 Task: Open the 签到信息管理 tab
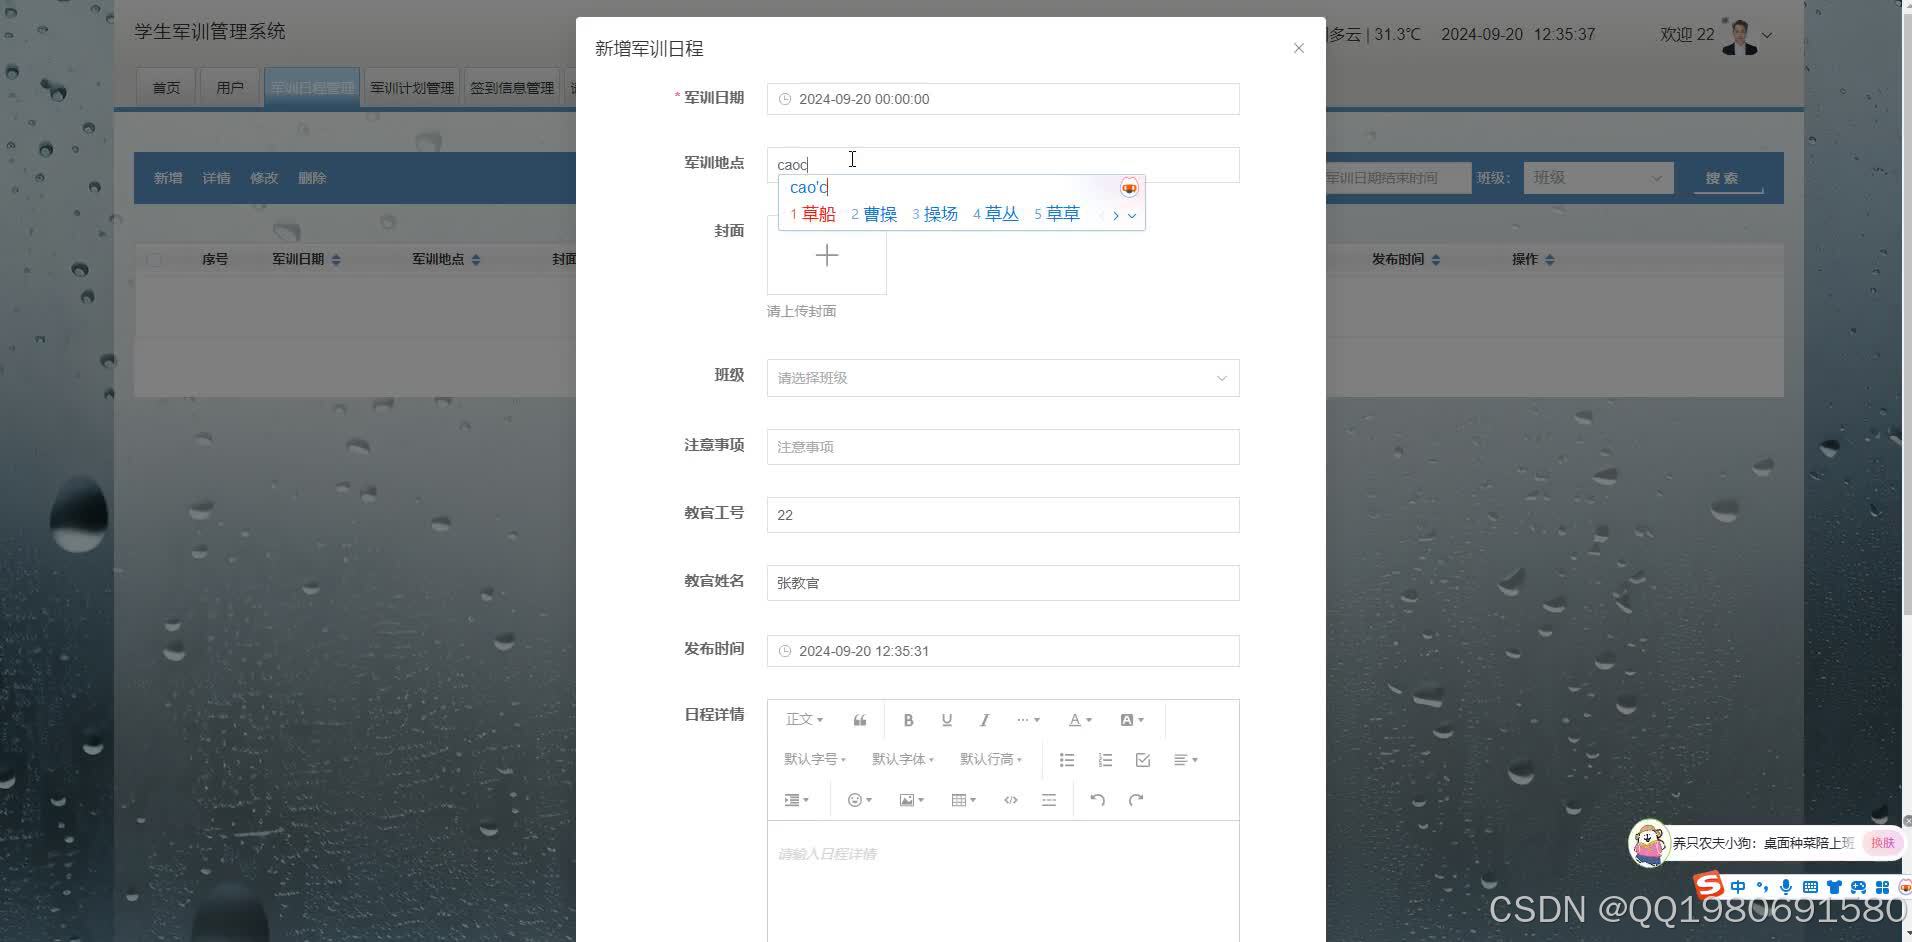pos(511,87)
